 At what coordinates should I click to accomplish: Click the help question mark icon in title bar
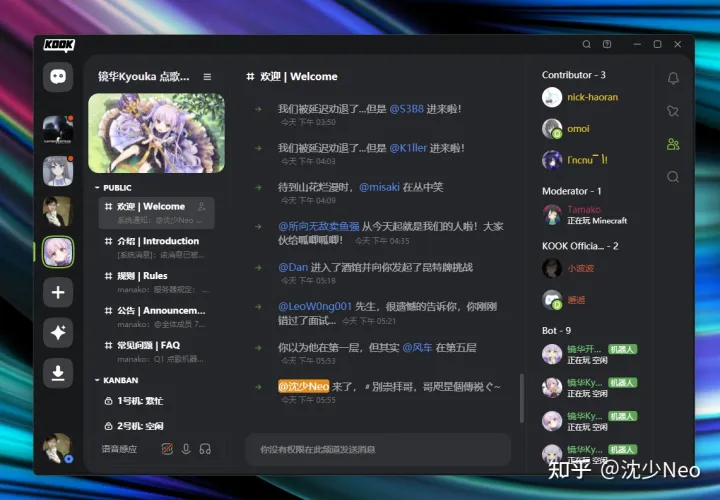(607, 45)
